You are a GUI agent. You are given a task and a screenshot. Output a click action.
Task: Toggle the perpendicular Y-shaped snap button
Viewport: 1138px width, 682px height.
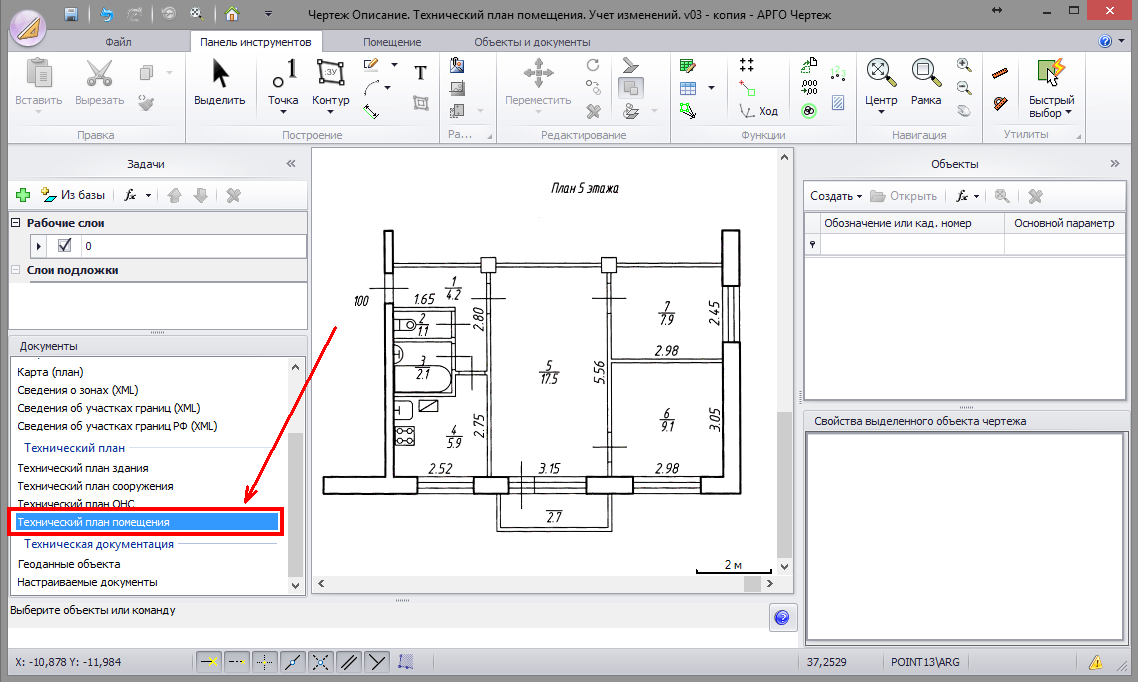(377, 662)
